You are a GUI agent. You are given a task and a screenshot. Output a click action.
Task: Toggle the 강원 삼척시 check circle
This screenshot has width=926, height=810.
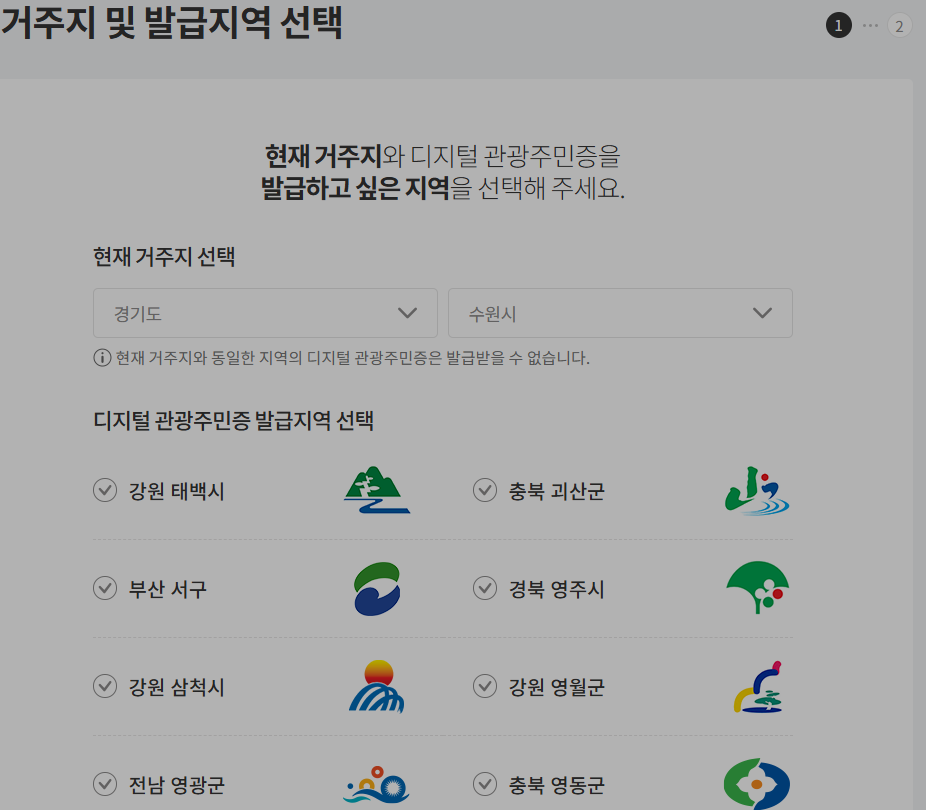[x=105, y=686]
